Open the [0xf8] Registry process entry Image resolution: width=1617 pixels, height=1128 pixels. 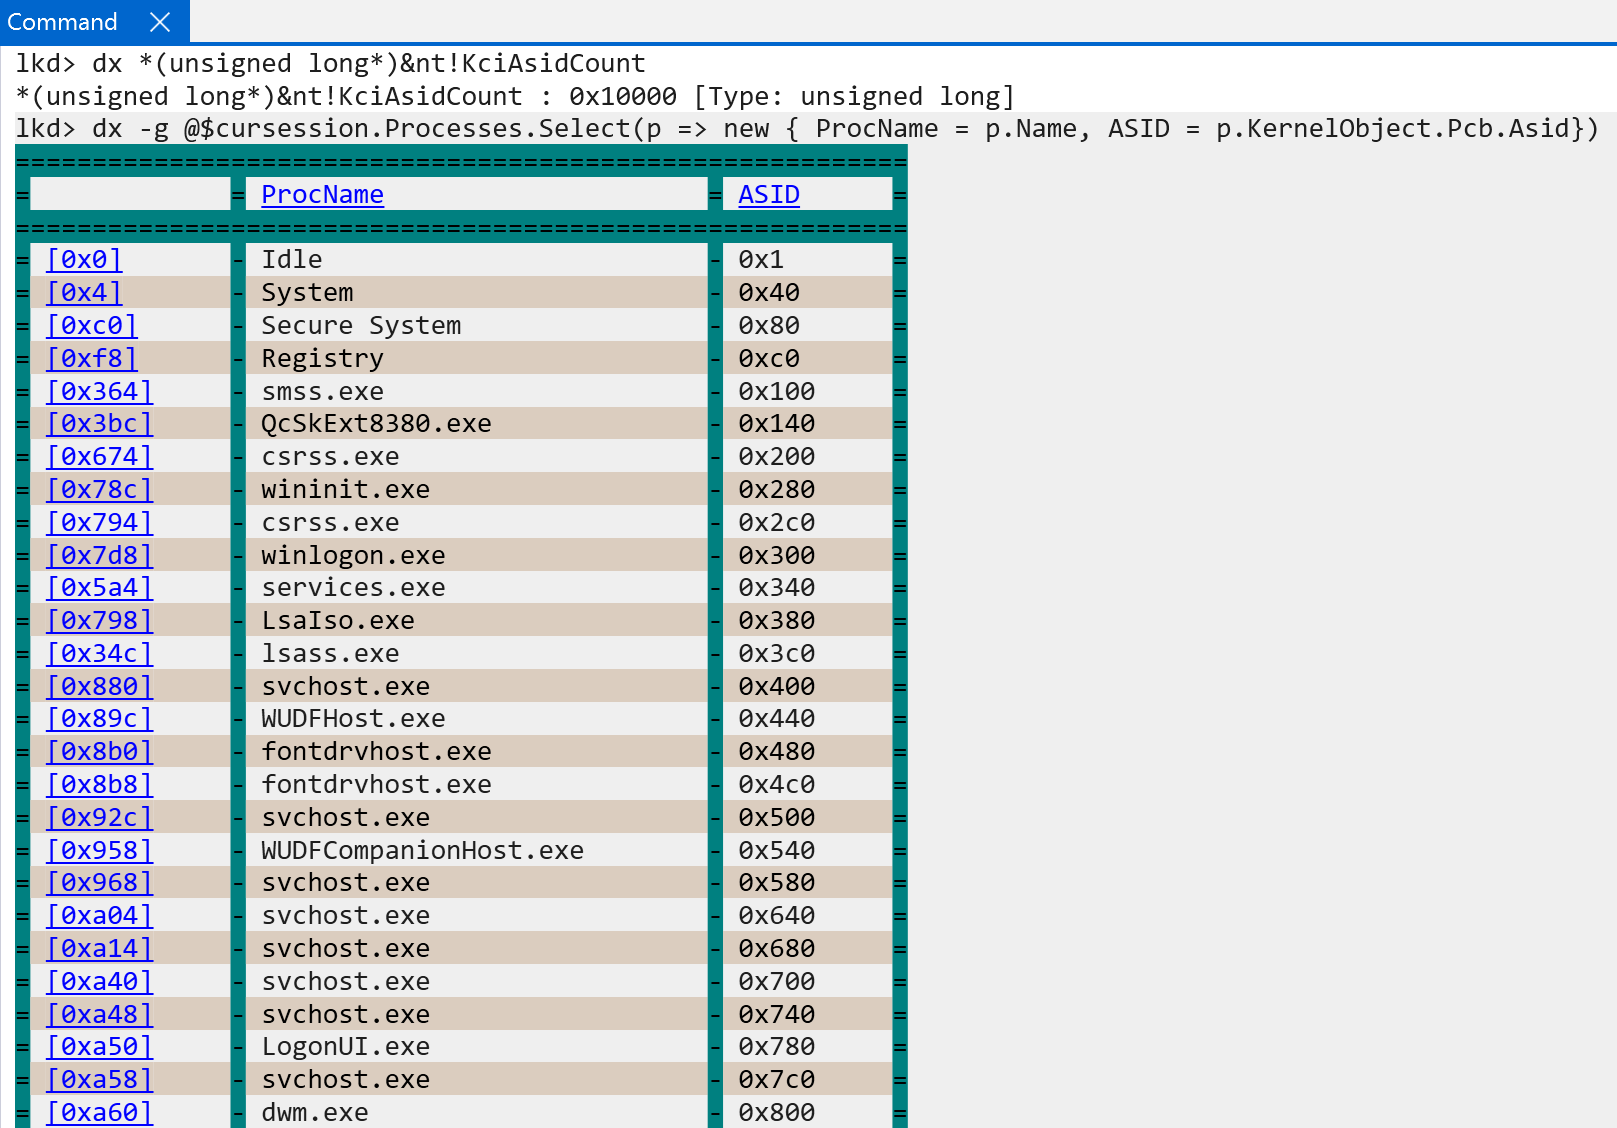[91, 359]
